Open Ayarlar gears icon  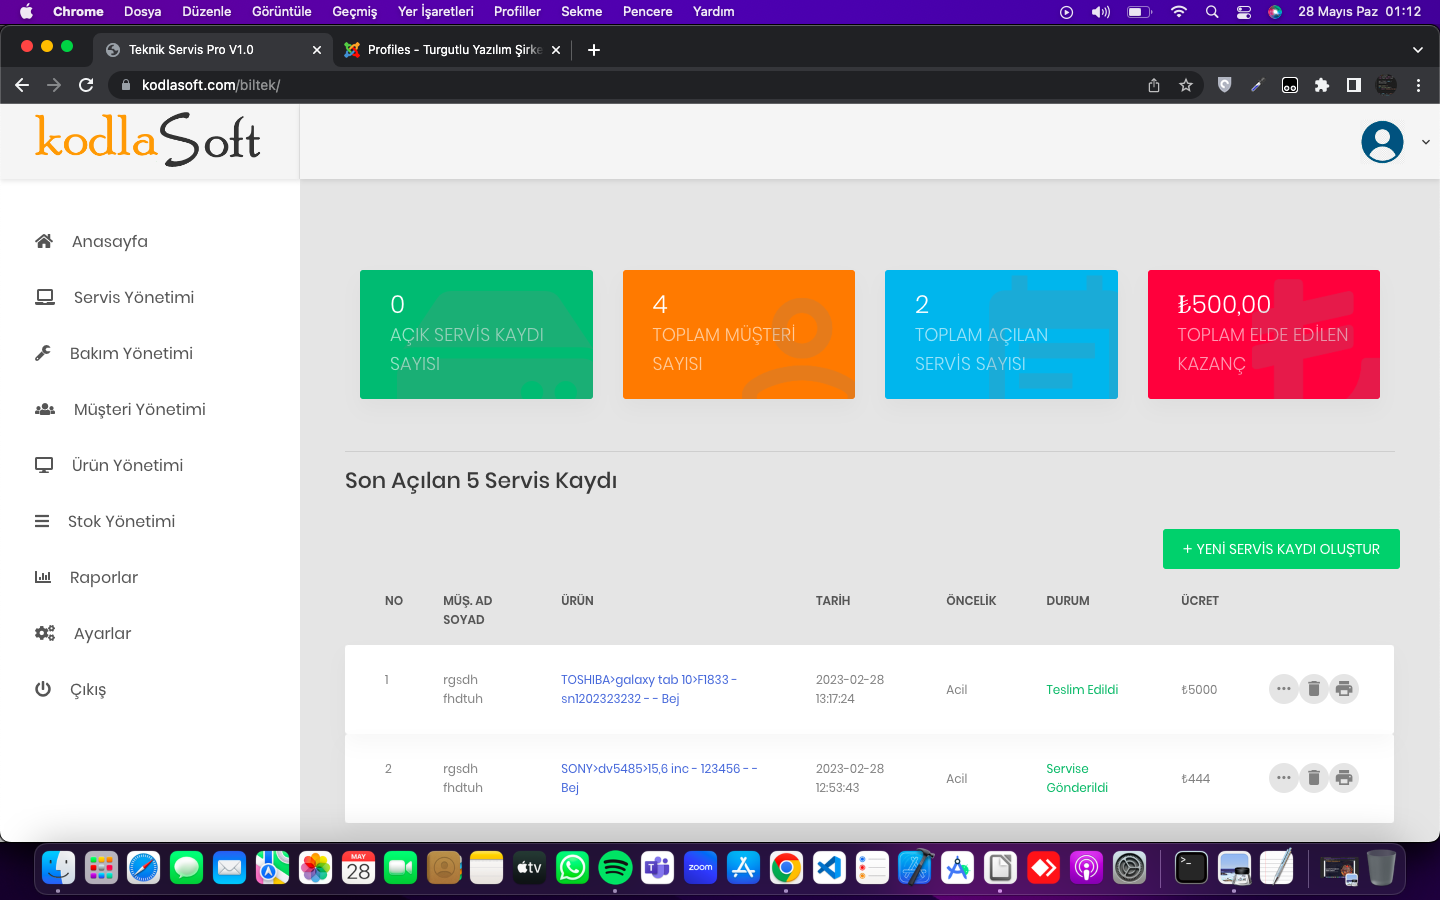pyautogui.click(x=45, y=633)
